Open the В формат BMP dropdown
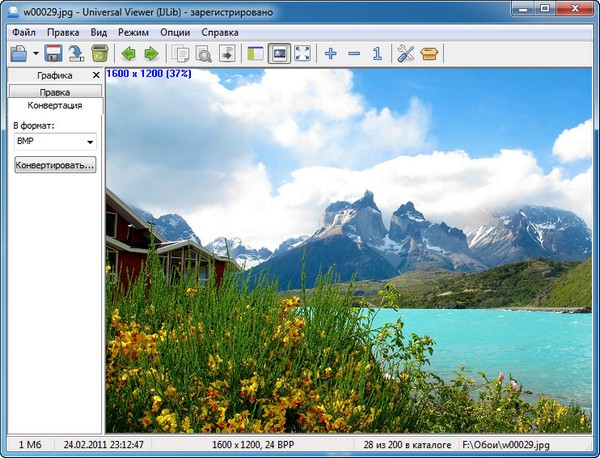The height and width of the screenshot is (458, 600). pyautogui.click(x=55, y=142)
